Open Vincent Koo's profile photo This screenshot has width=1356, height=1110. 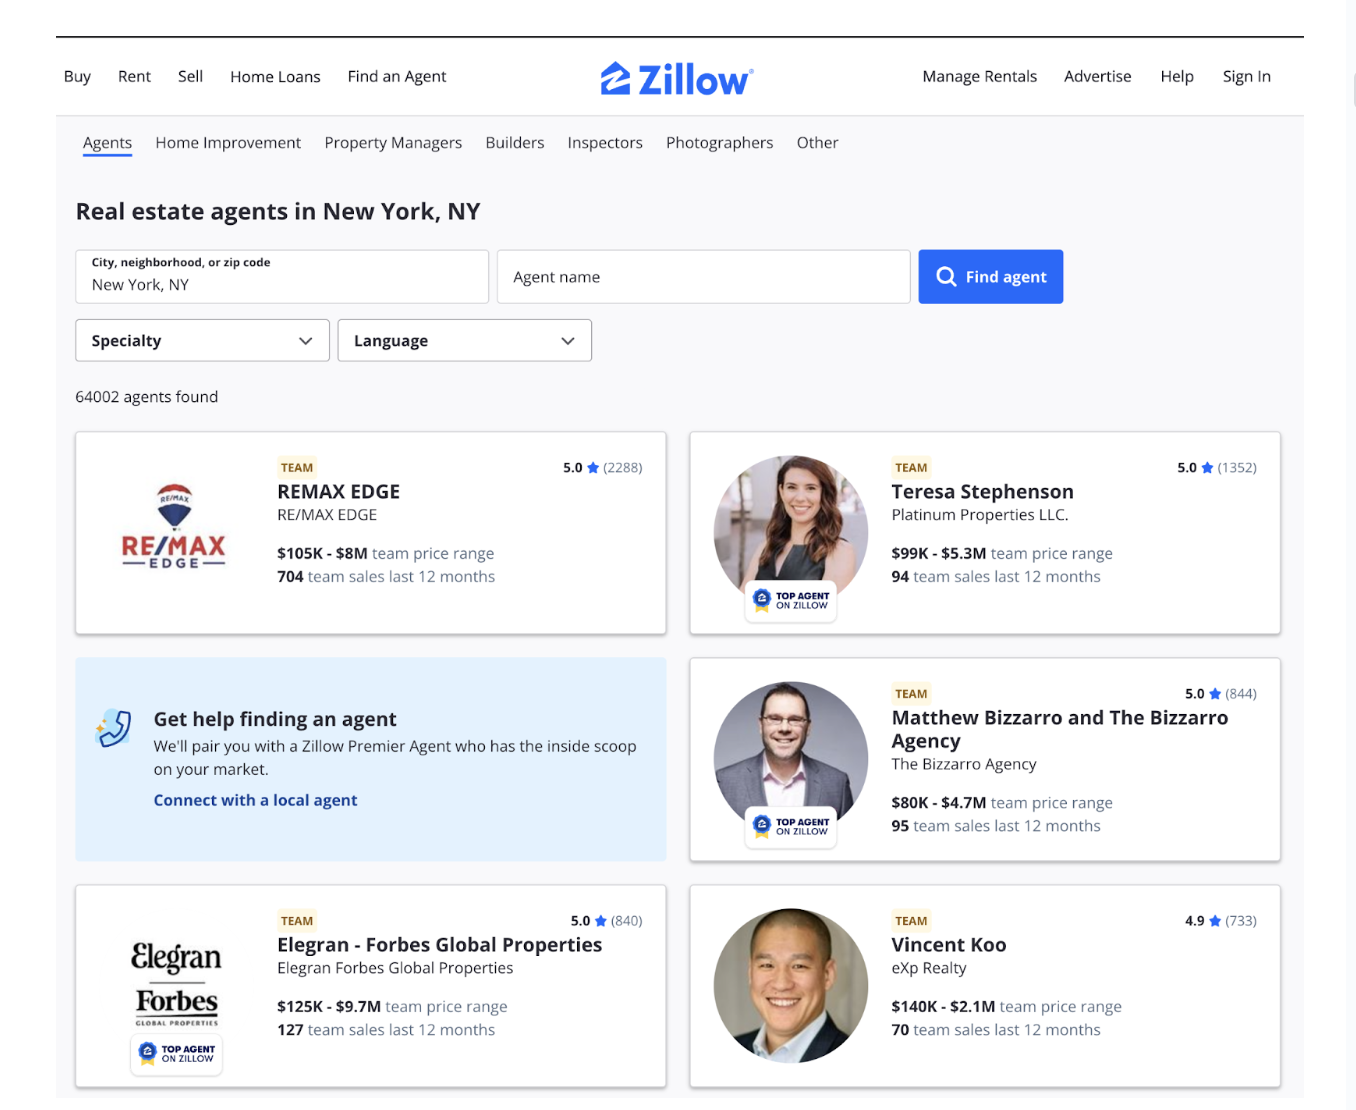791,985
